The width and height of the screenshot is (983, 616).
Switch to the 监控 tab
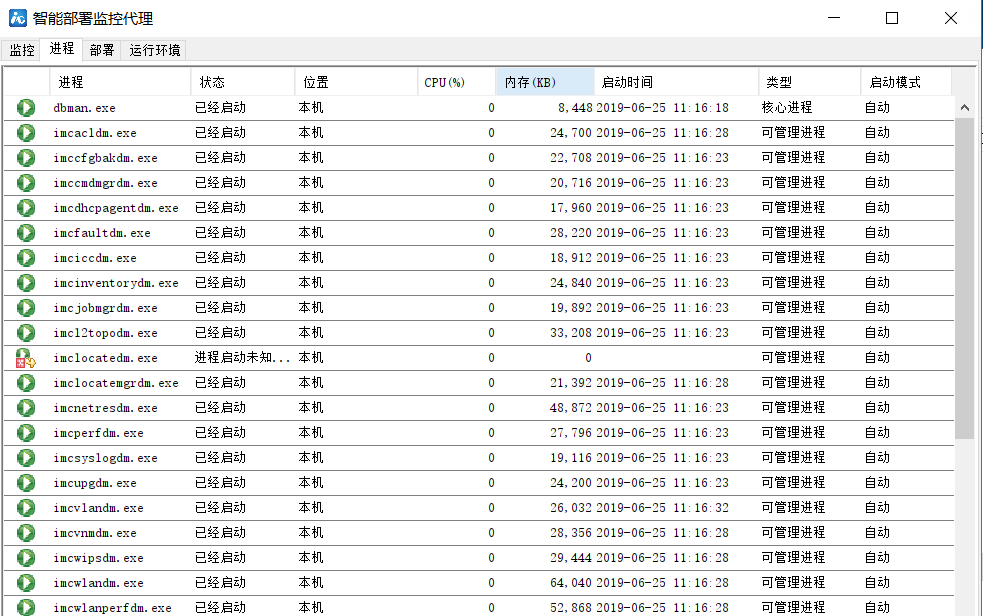click(22, 50)
